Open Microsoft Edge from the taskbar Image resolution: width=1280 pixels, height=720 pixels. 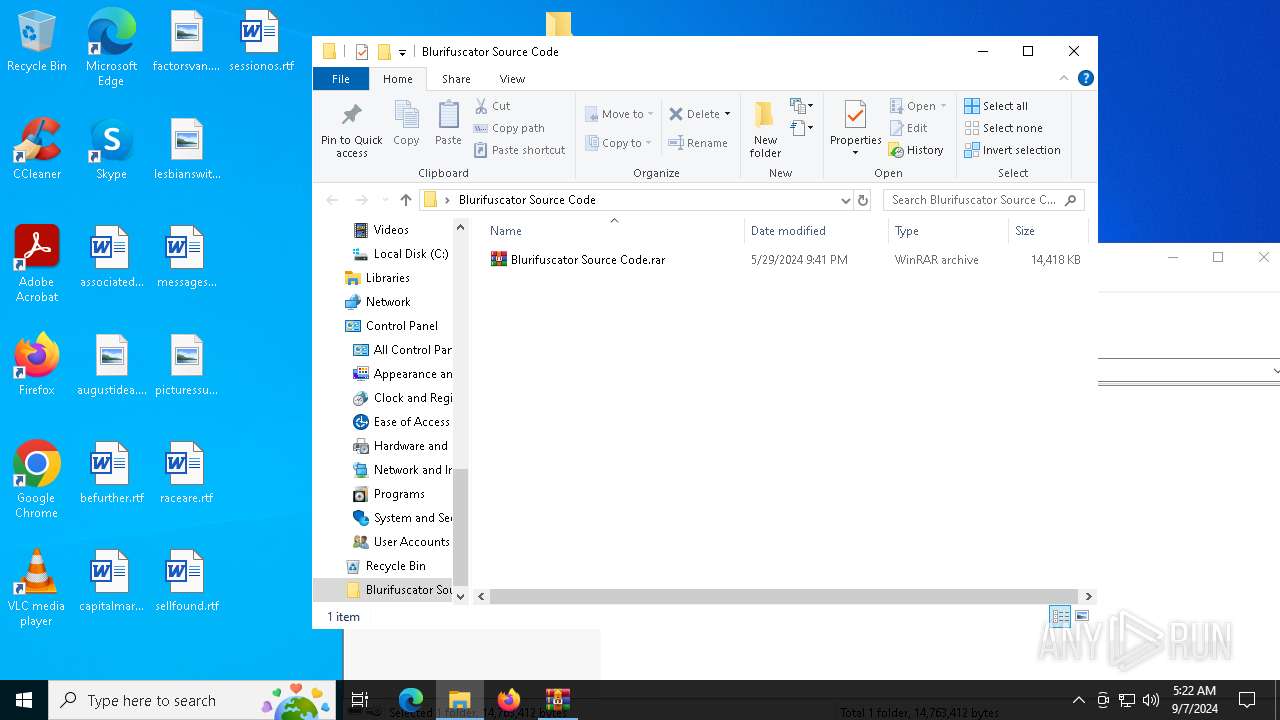point(411,700)
